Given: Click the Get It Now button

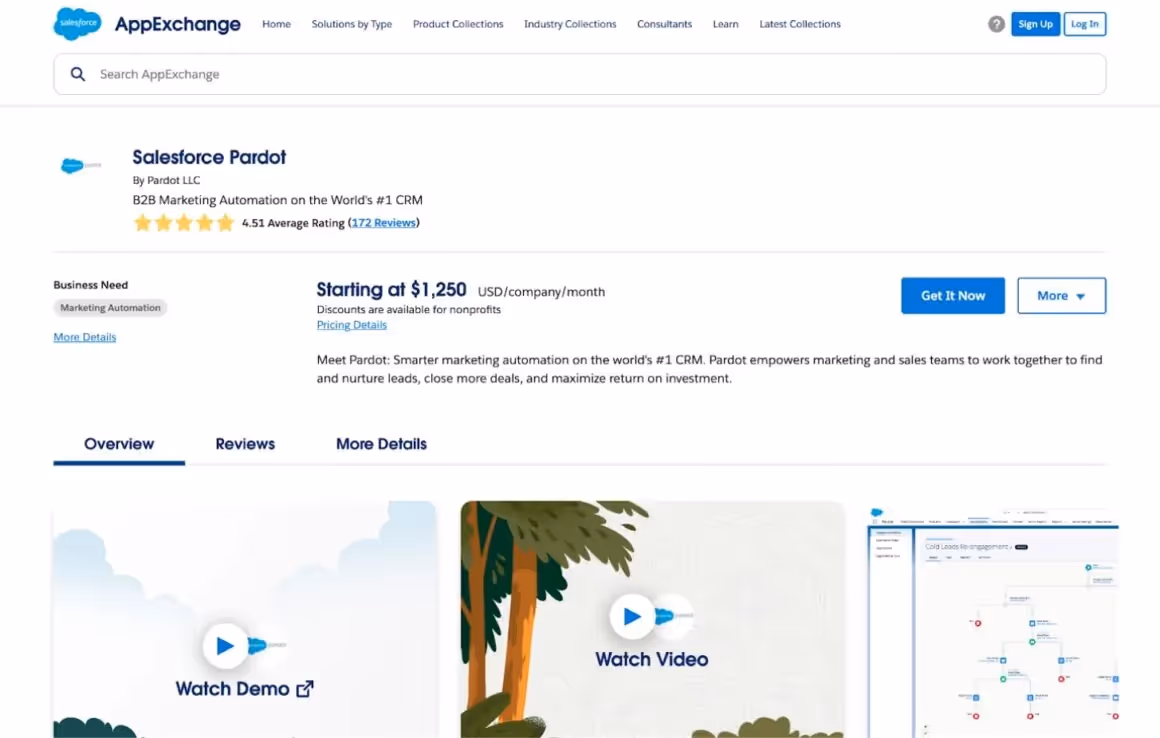Looking at the screenshot, I should (x=953, y=296).
